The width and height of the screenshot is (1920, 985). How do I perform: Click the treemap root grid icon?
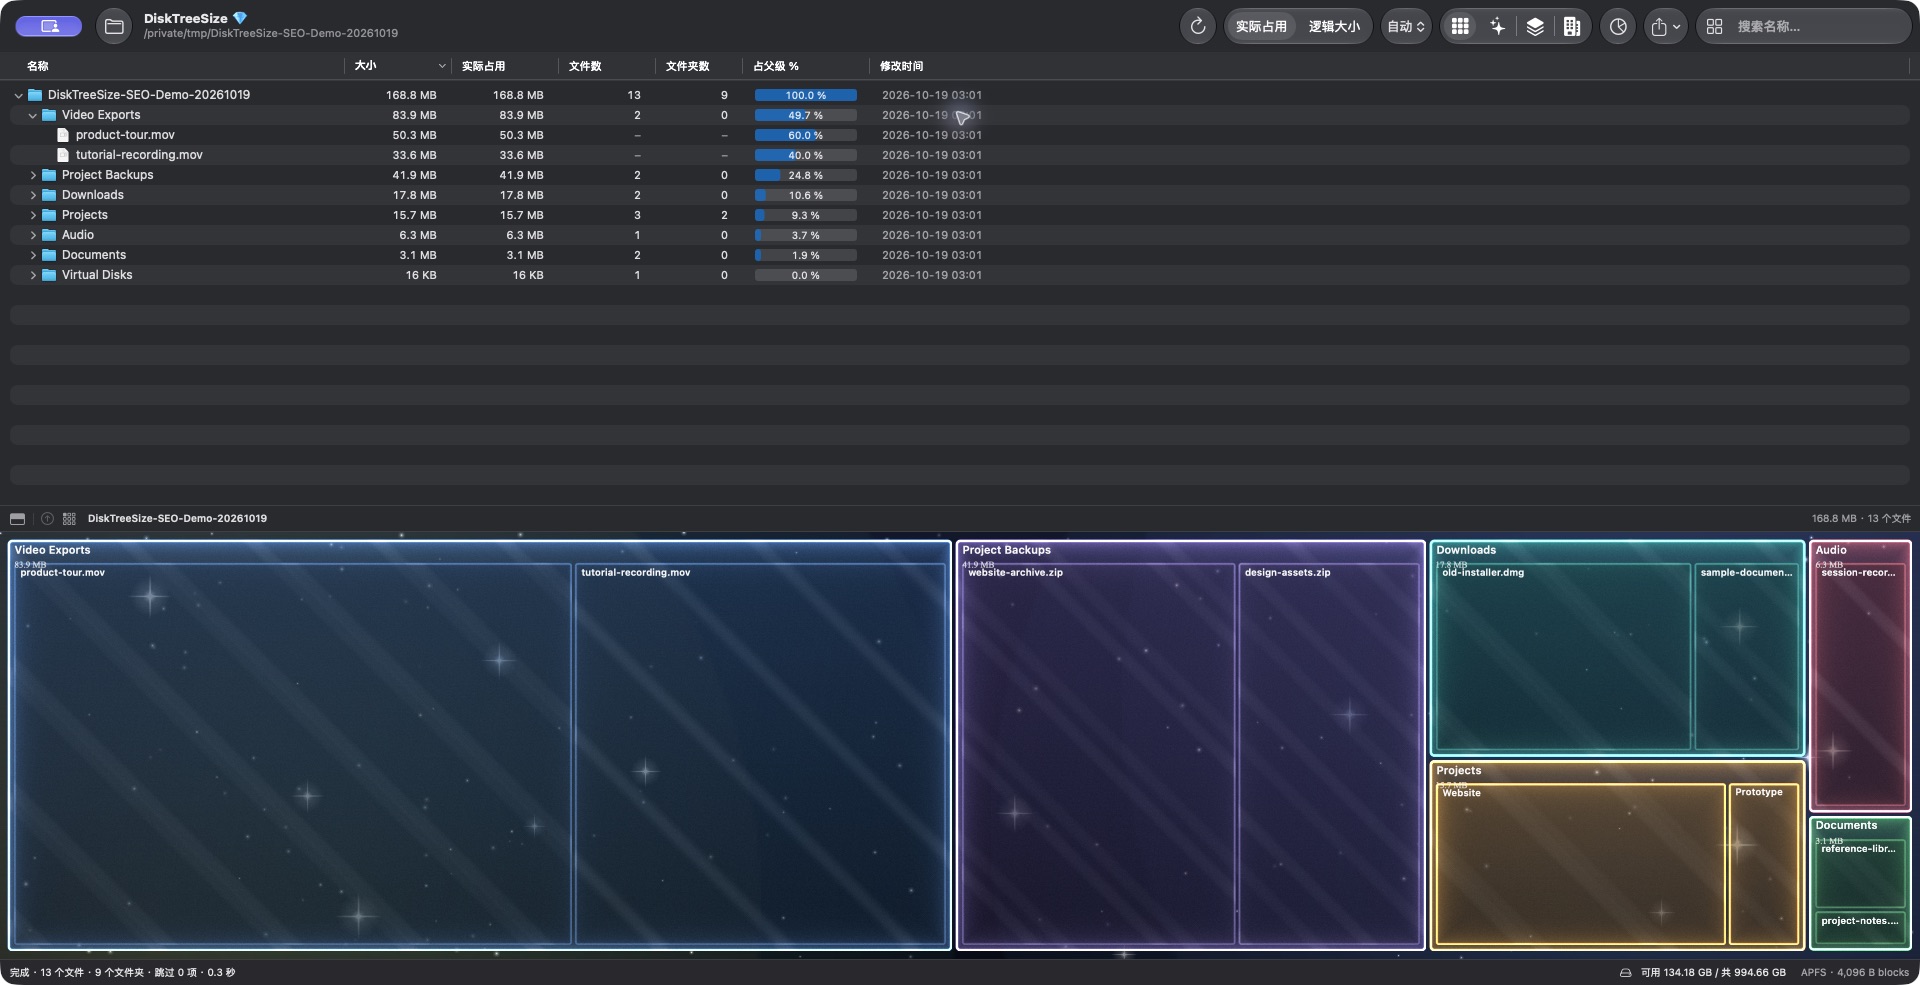(69, 518)
